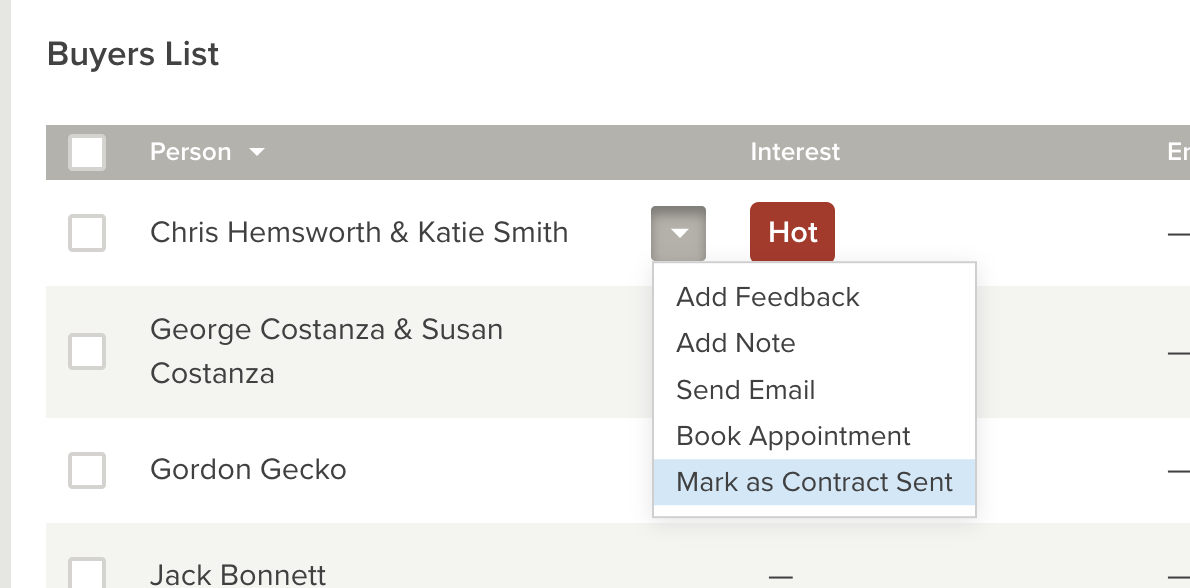Pick Book Appointment from the menu
The height and width of the screenshot is (588, 1190).
point(793,436)
